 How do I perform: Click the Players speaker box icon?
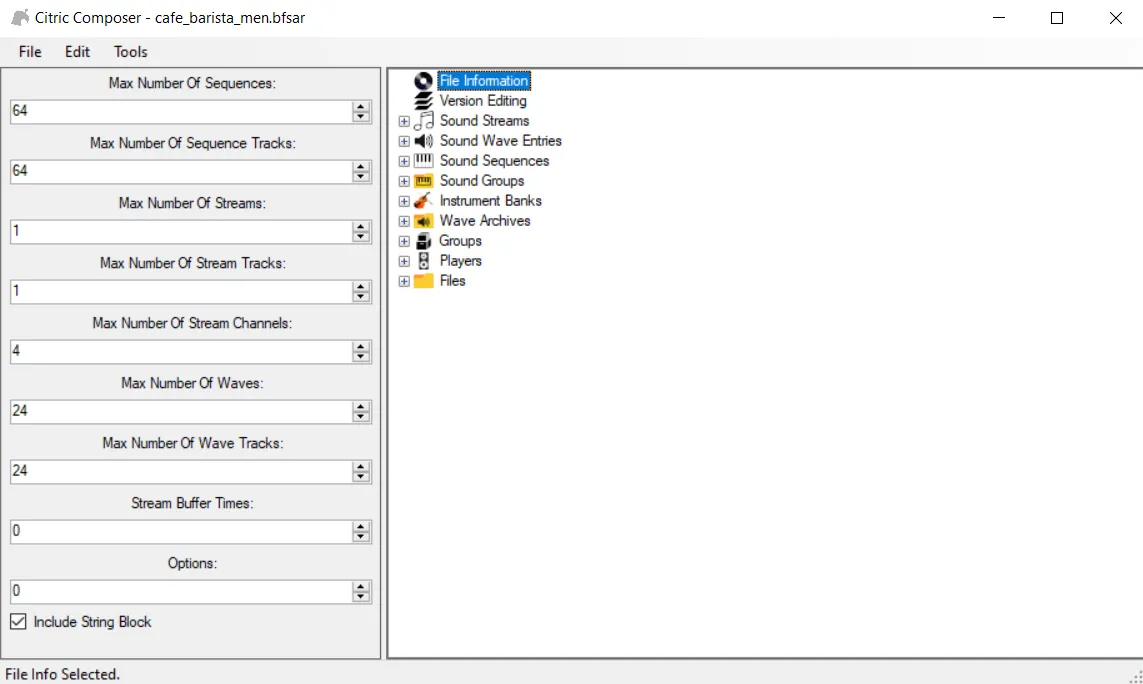(x=423, y=261)
